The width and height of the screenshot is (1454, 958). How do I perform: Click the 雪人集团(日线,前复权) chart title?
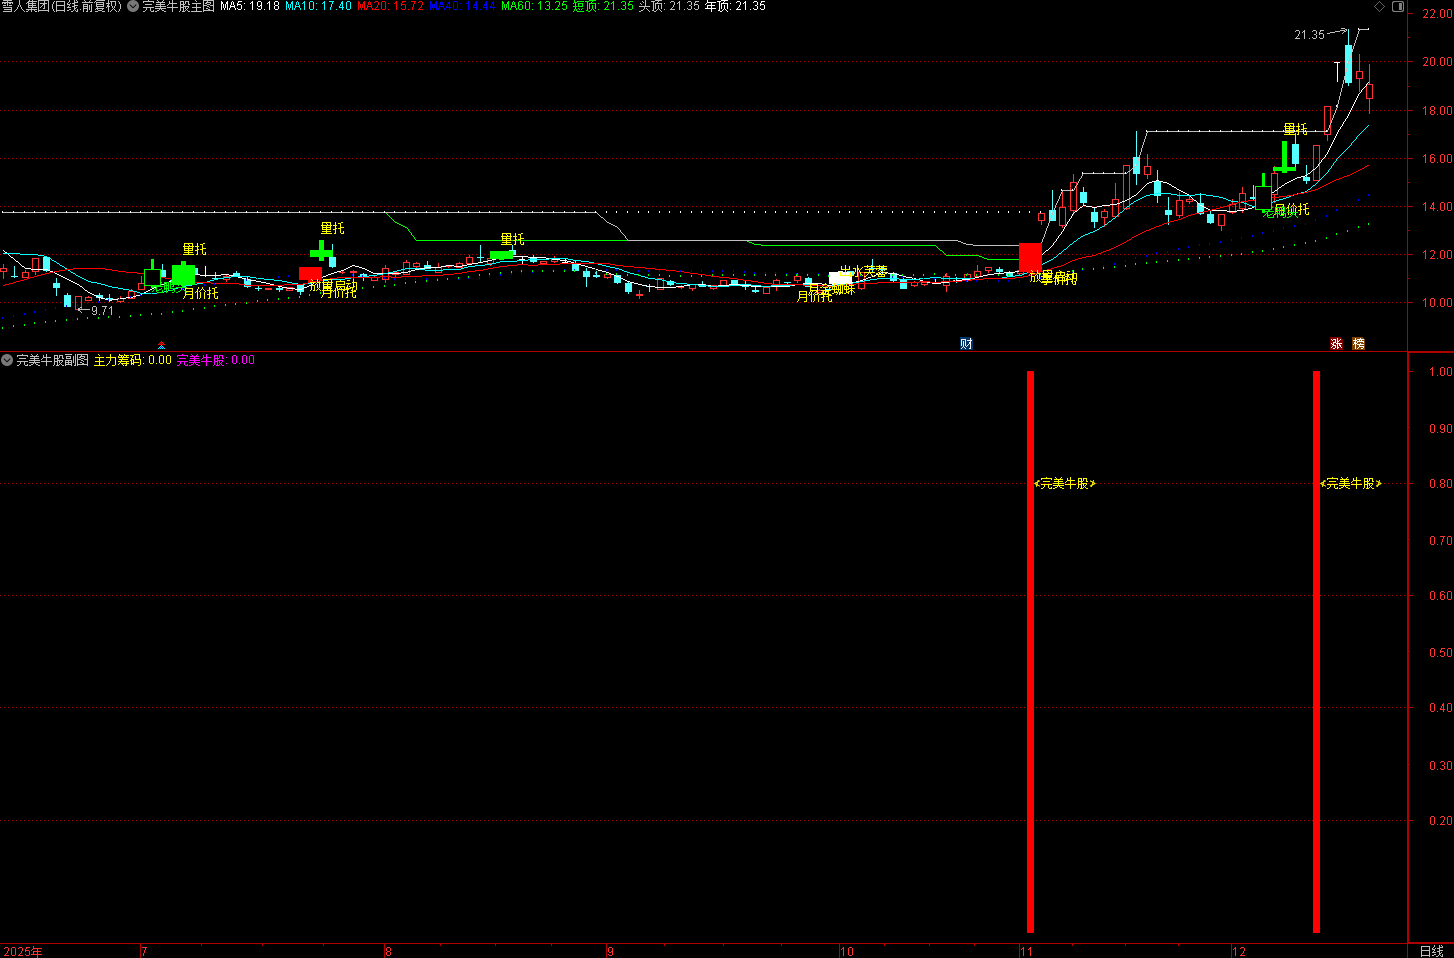[61, 6]
